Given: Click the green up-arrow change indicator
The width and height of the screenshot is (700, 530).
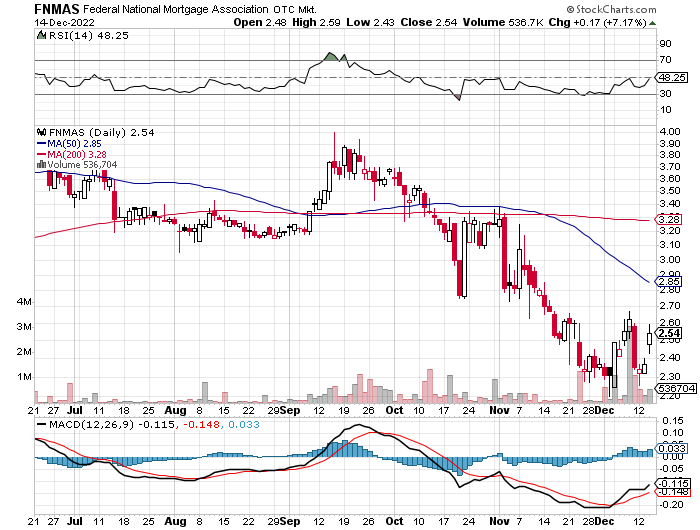Looking at the screenshot, I should [x=652, y=23].
